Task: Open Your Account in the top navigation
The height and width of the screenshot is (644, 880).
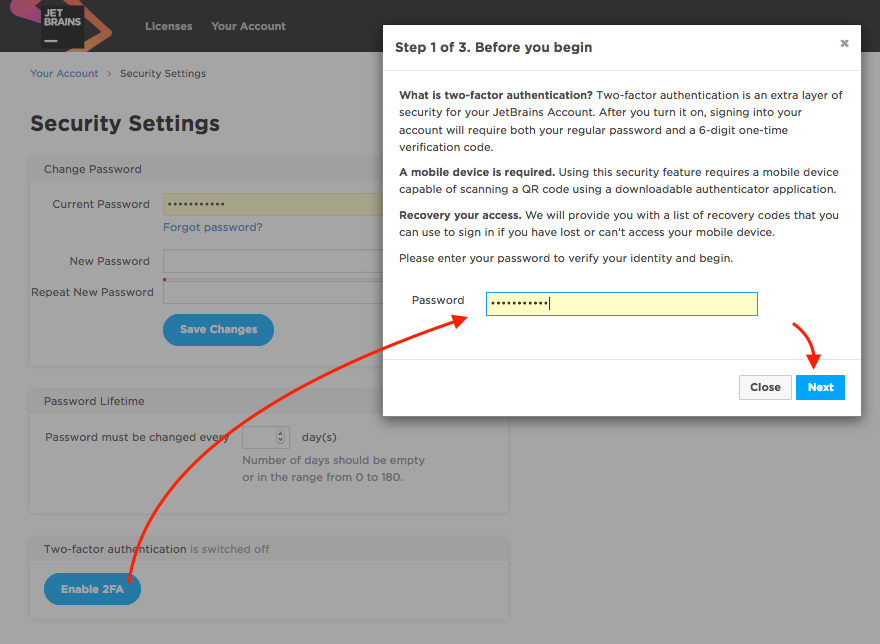Action: [248, 26]
